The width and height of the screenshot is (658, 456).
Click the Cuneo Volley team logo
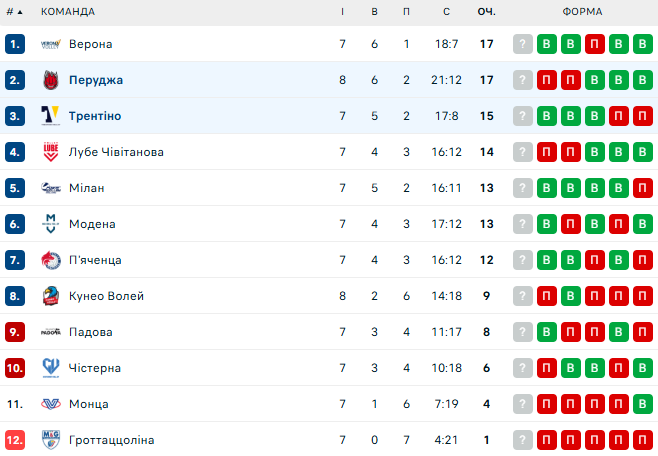51,296
